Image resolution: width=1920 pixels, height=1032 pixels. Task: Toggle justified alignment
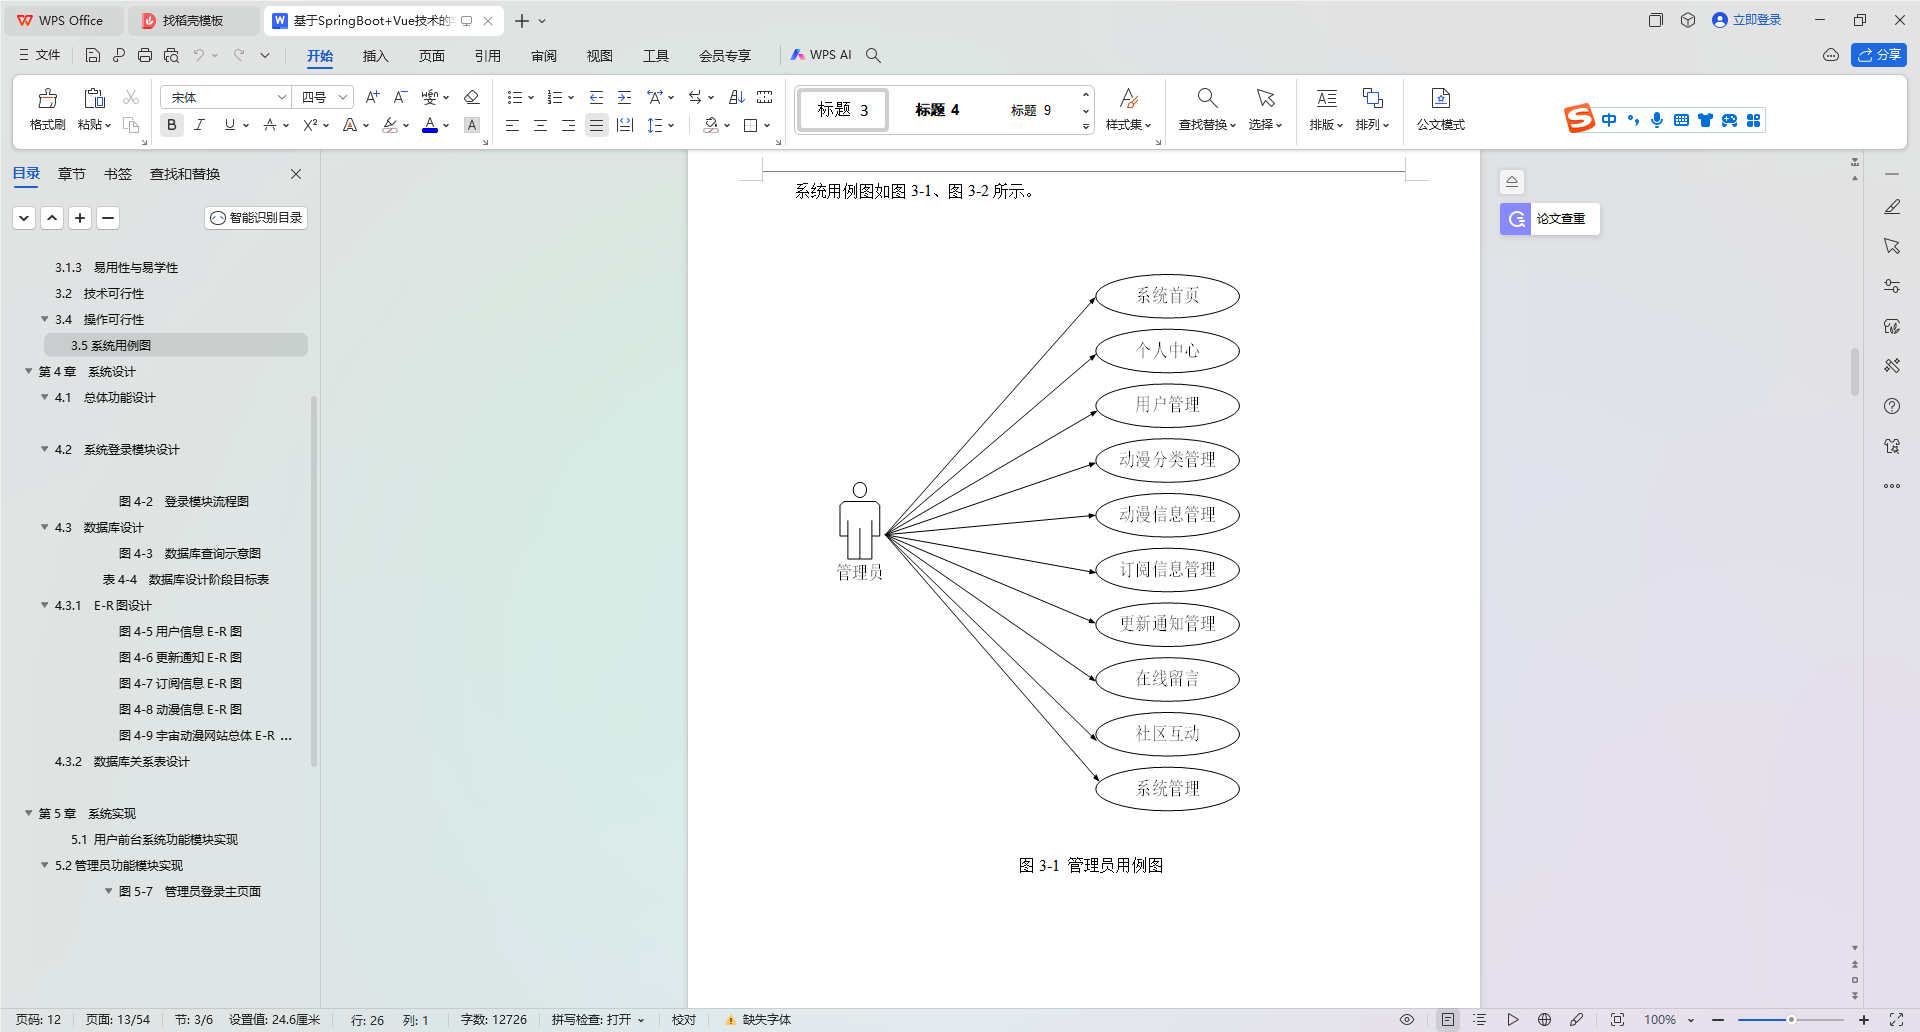pyautogui.click(x=596, y=125)
